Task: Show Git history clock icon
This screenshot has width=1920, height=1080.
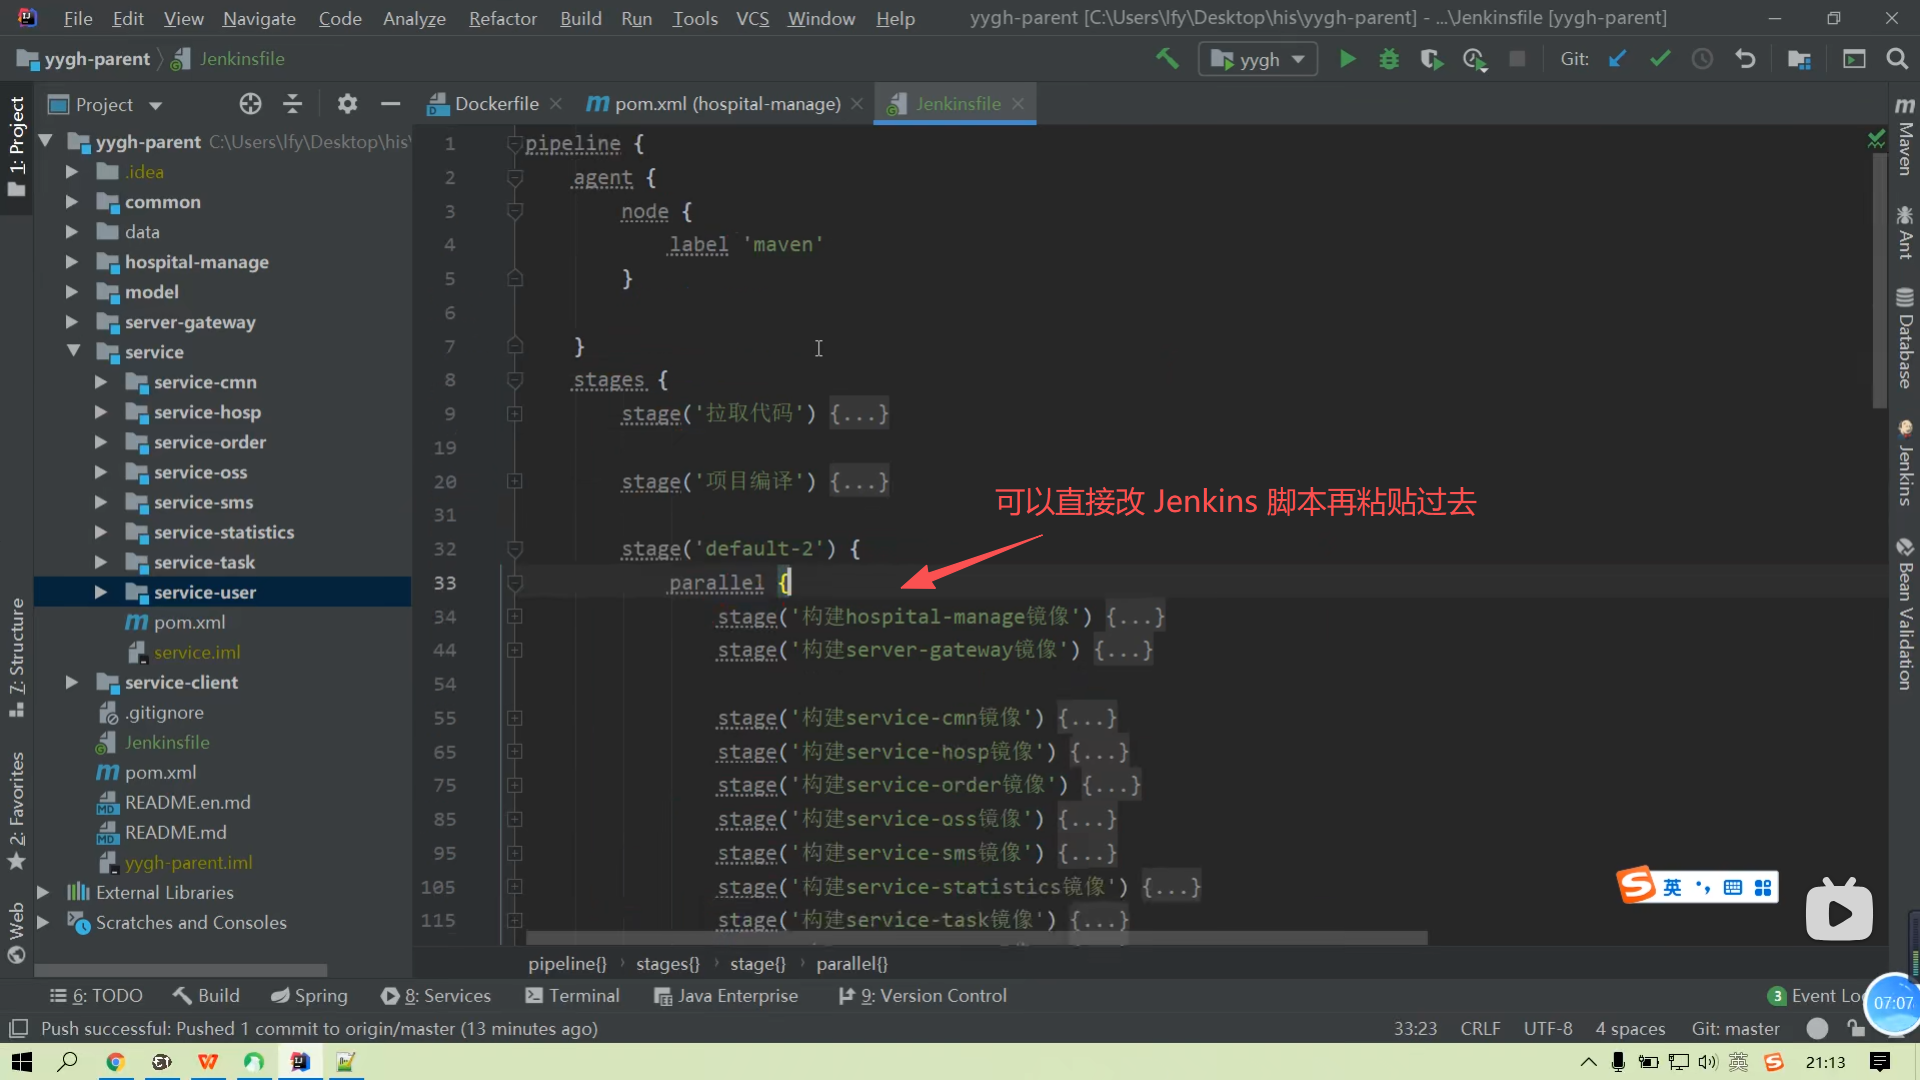Action: tap(1702, 59)
